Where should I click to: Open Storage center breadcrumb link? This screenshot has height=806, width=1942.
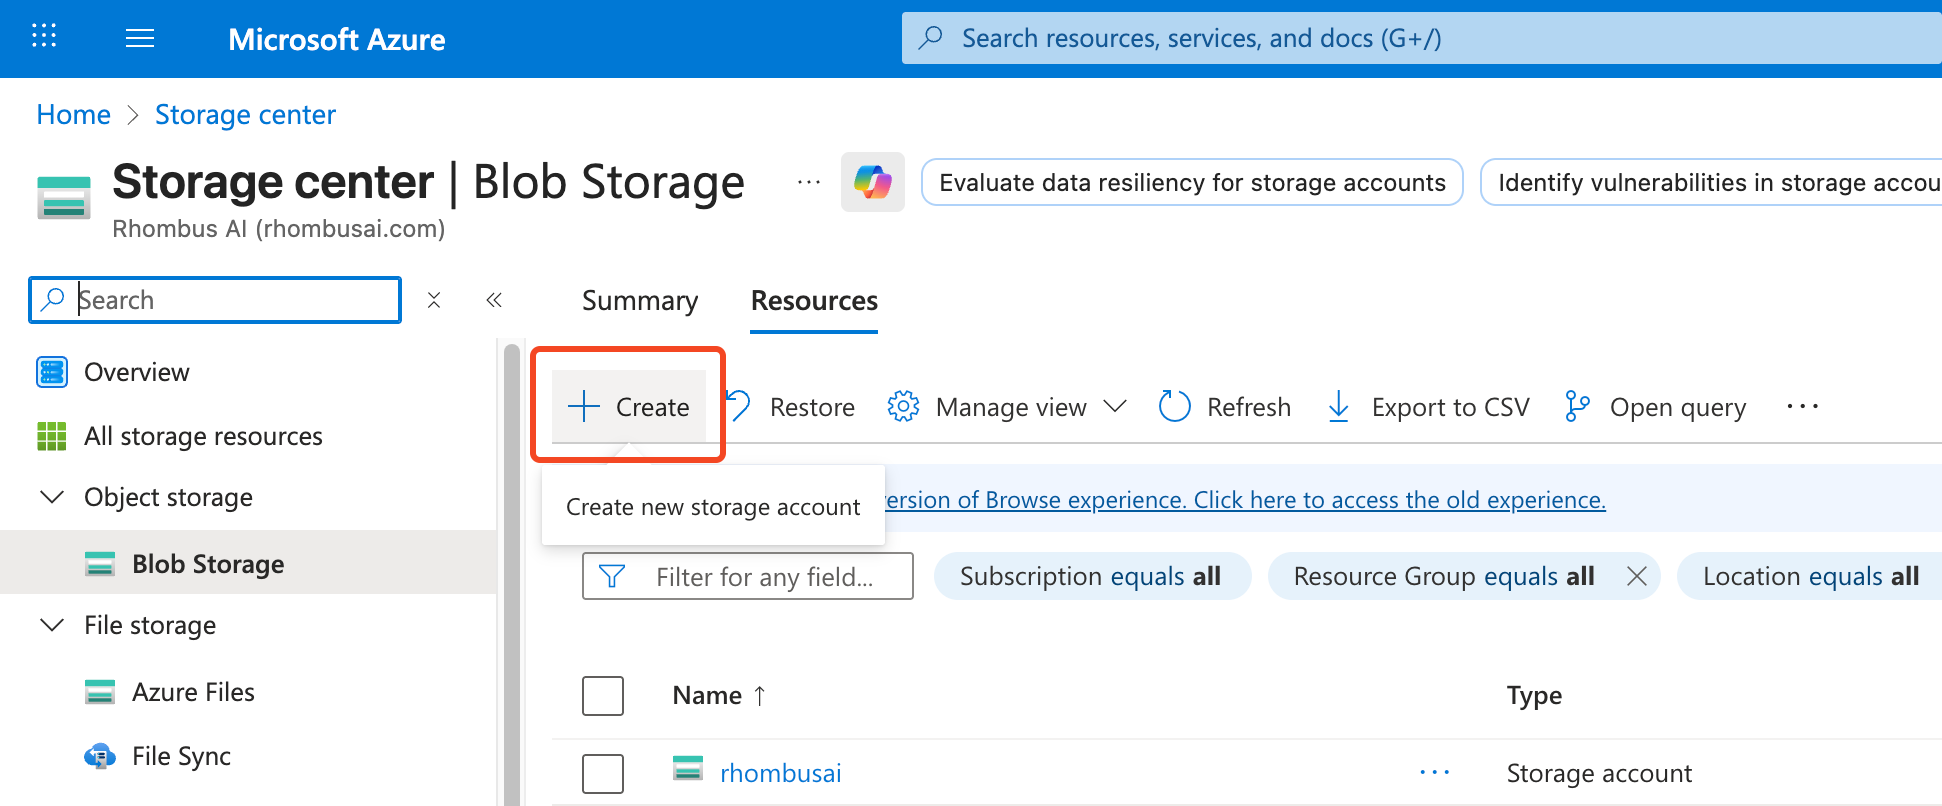(245, 114)
